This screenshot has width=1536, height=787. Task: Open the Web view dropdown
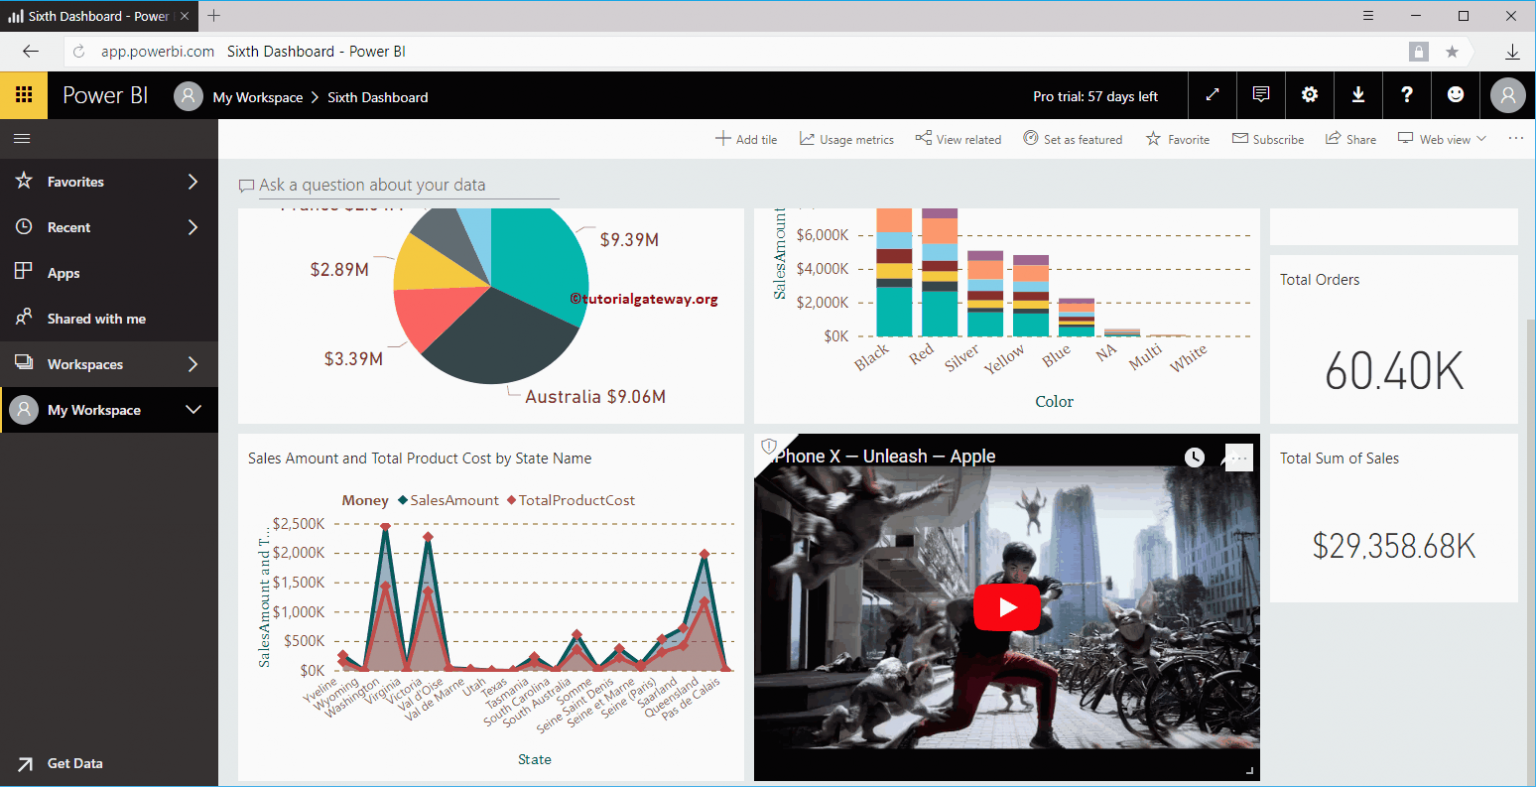point(1441,139)
